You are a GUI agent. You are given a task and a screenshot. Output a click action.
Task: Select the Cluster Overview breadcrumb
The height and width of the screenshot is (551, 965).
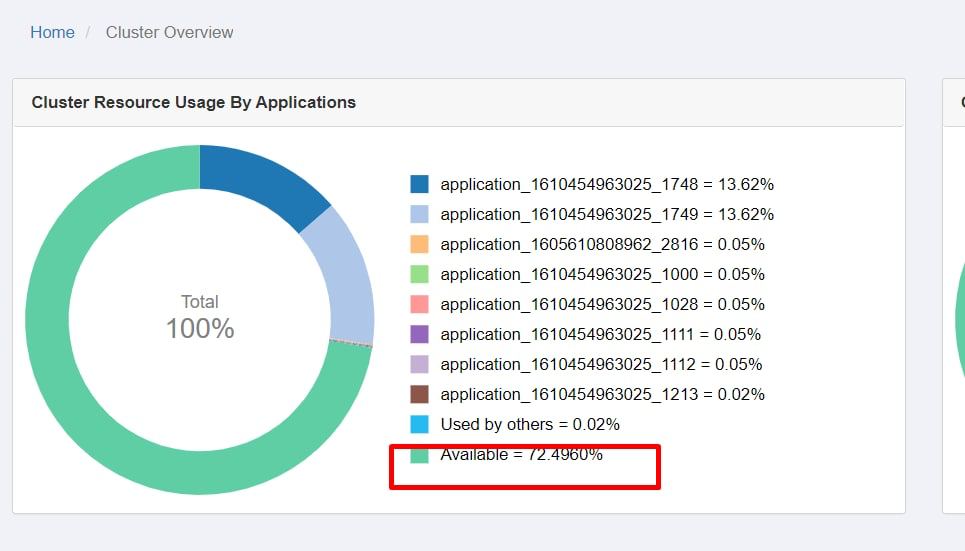pos(169,32)
